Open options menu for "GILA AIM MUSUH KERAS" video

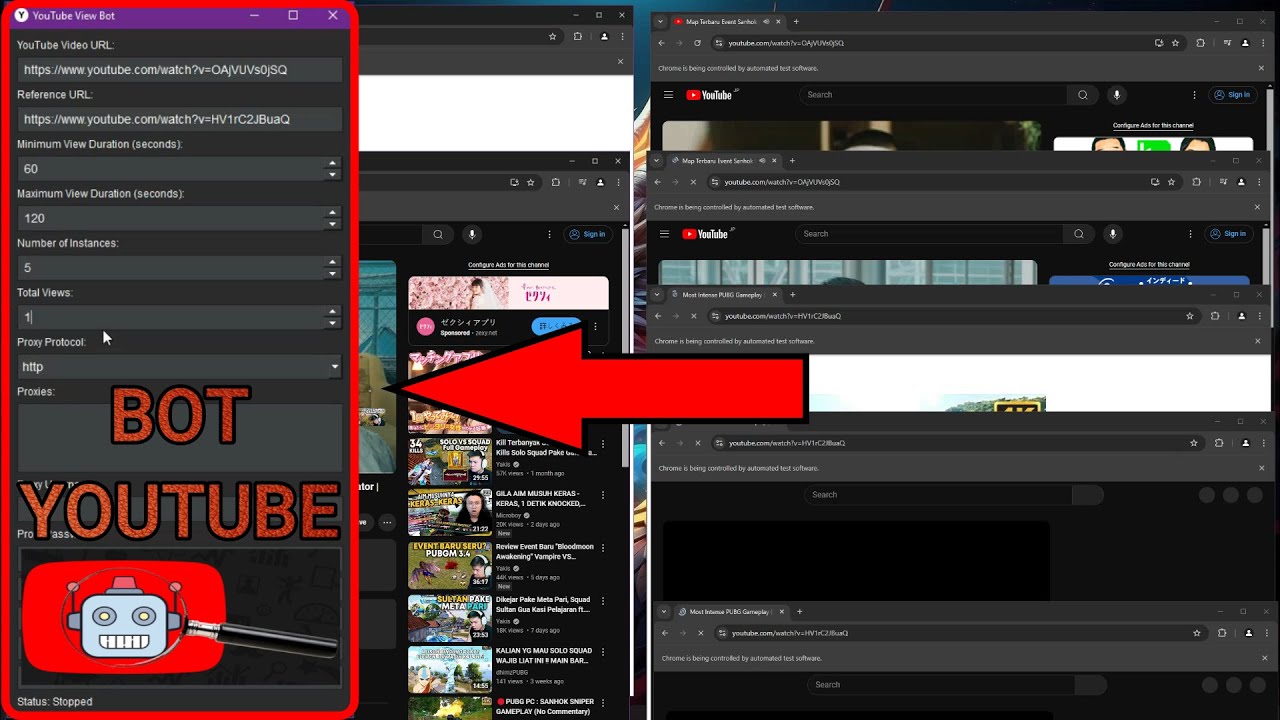point(603,496)
